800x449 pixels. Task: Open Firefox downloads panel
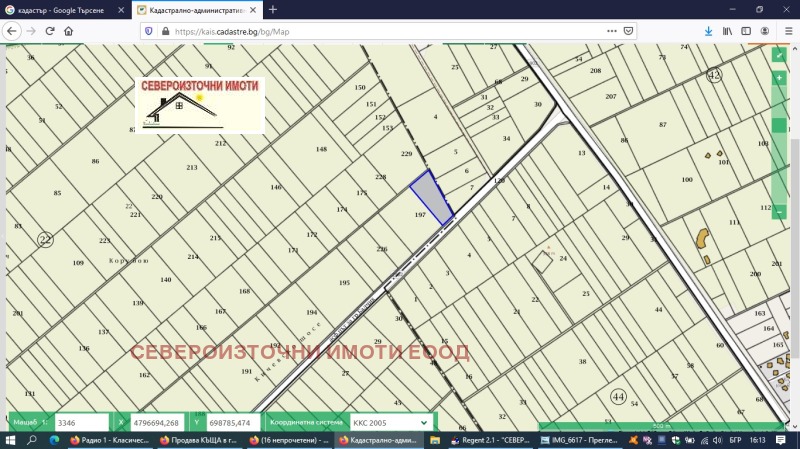[708, 31]
